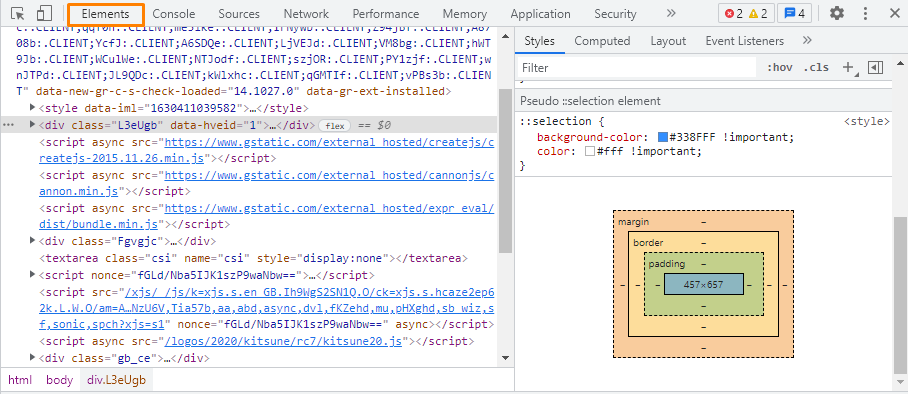Select the Event Listeners sub-tab
Screen dimensions: 908x394
pos(745,41)
